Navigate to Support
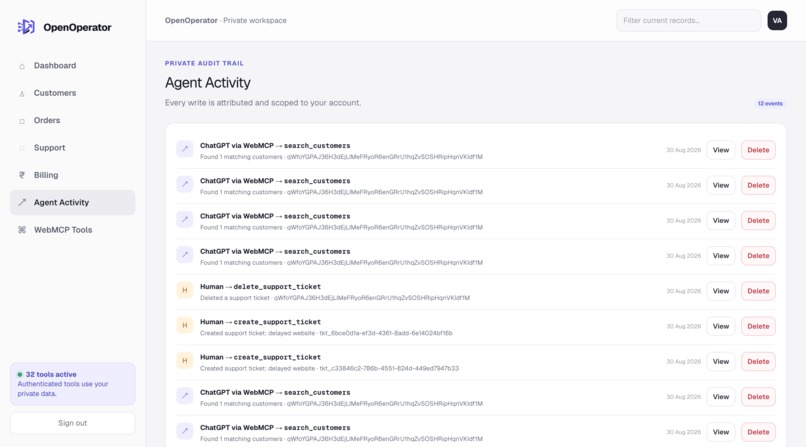The image size is (806, 447). (x=72, y=147)
